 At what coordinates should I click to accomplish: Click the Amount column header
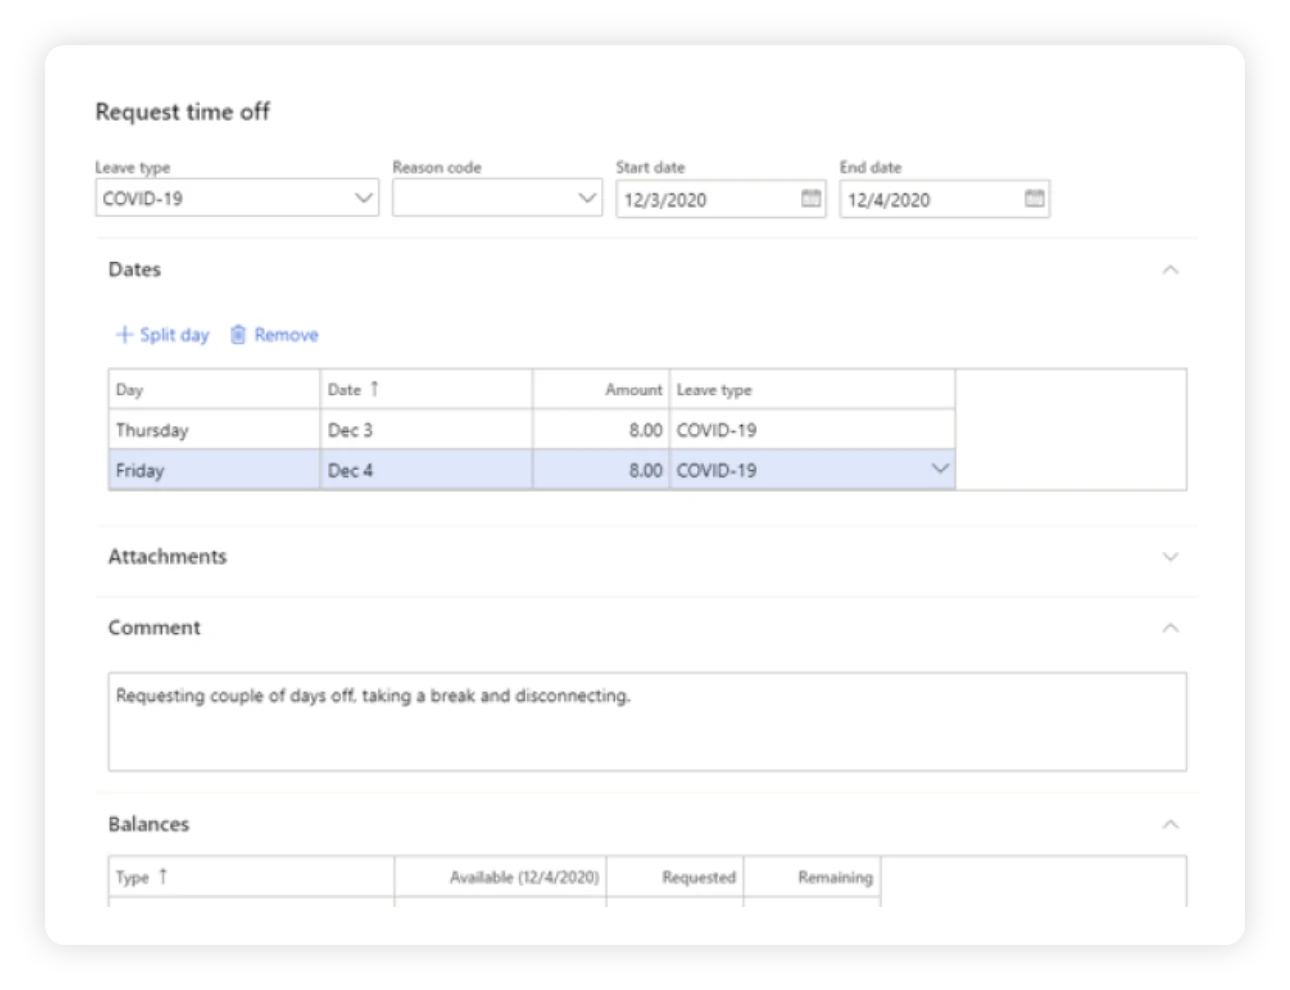pos(601,389)
